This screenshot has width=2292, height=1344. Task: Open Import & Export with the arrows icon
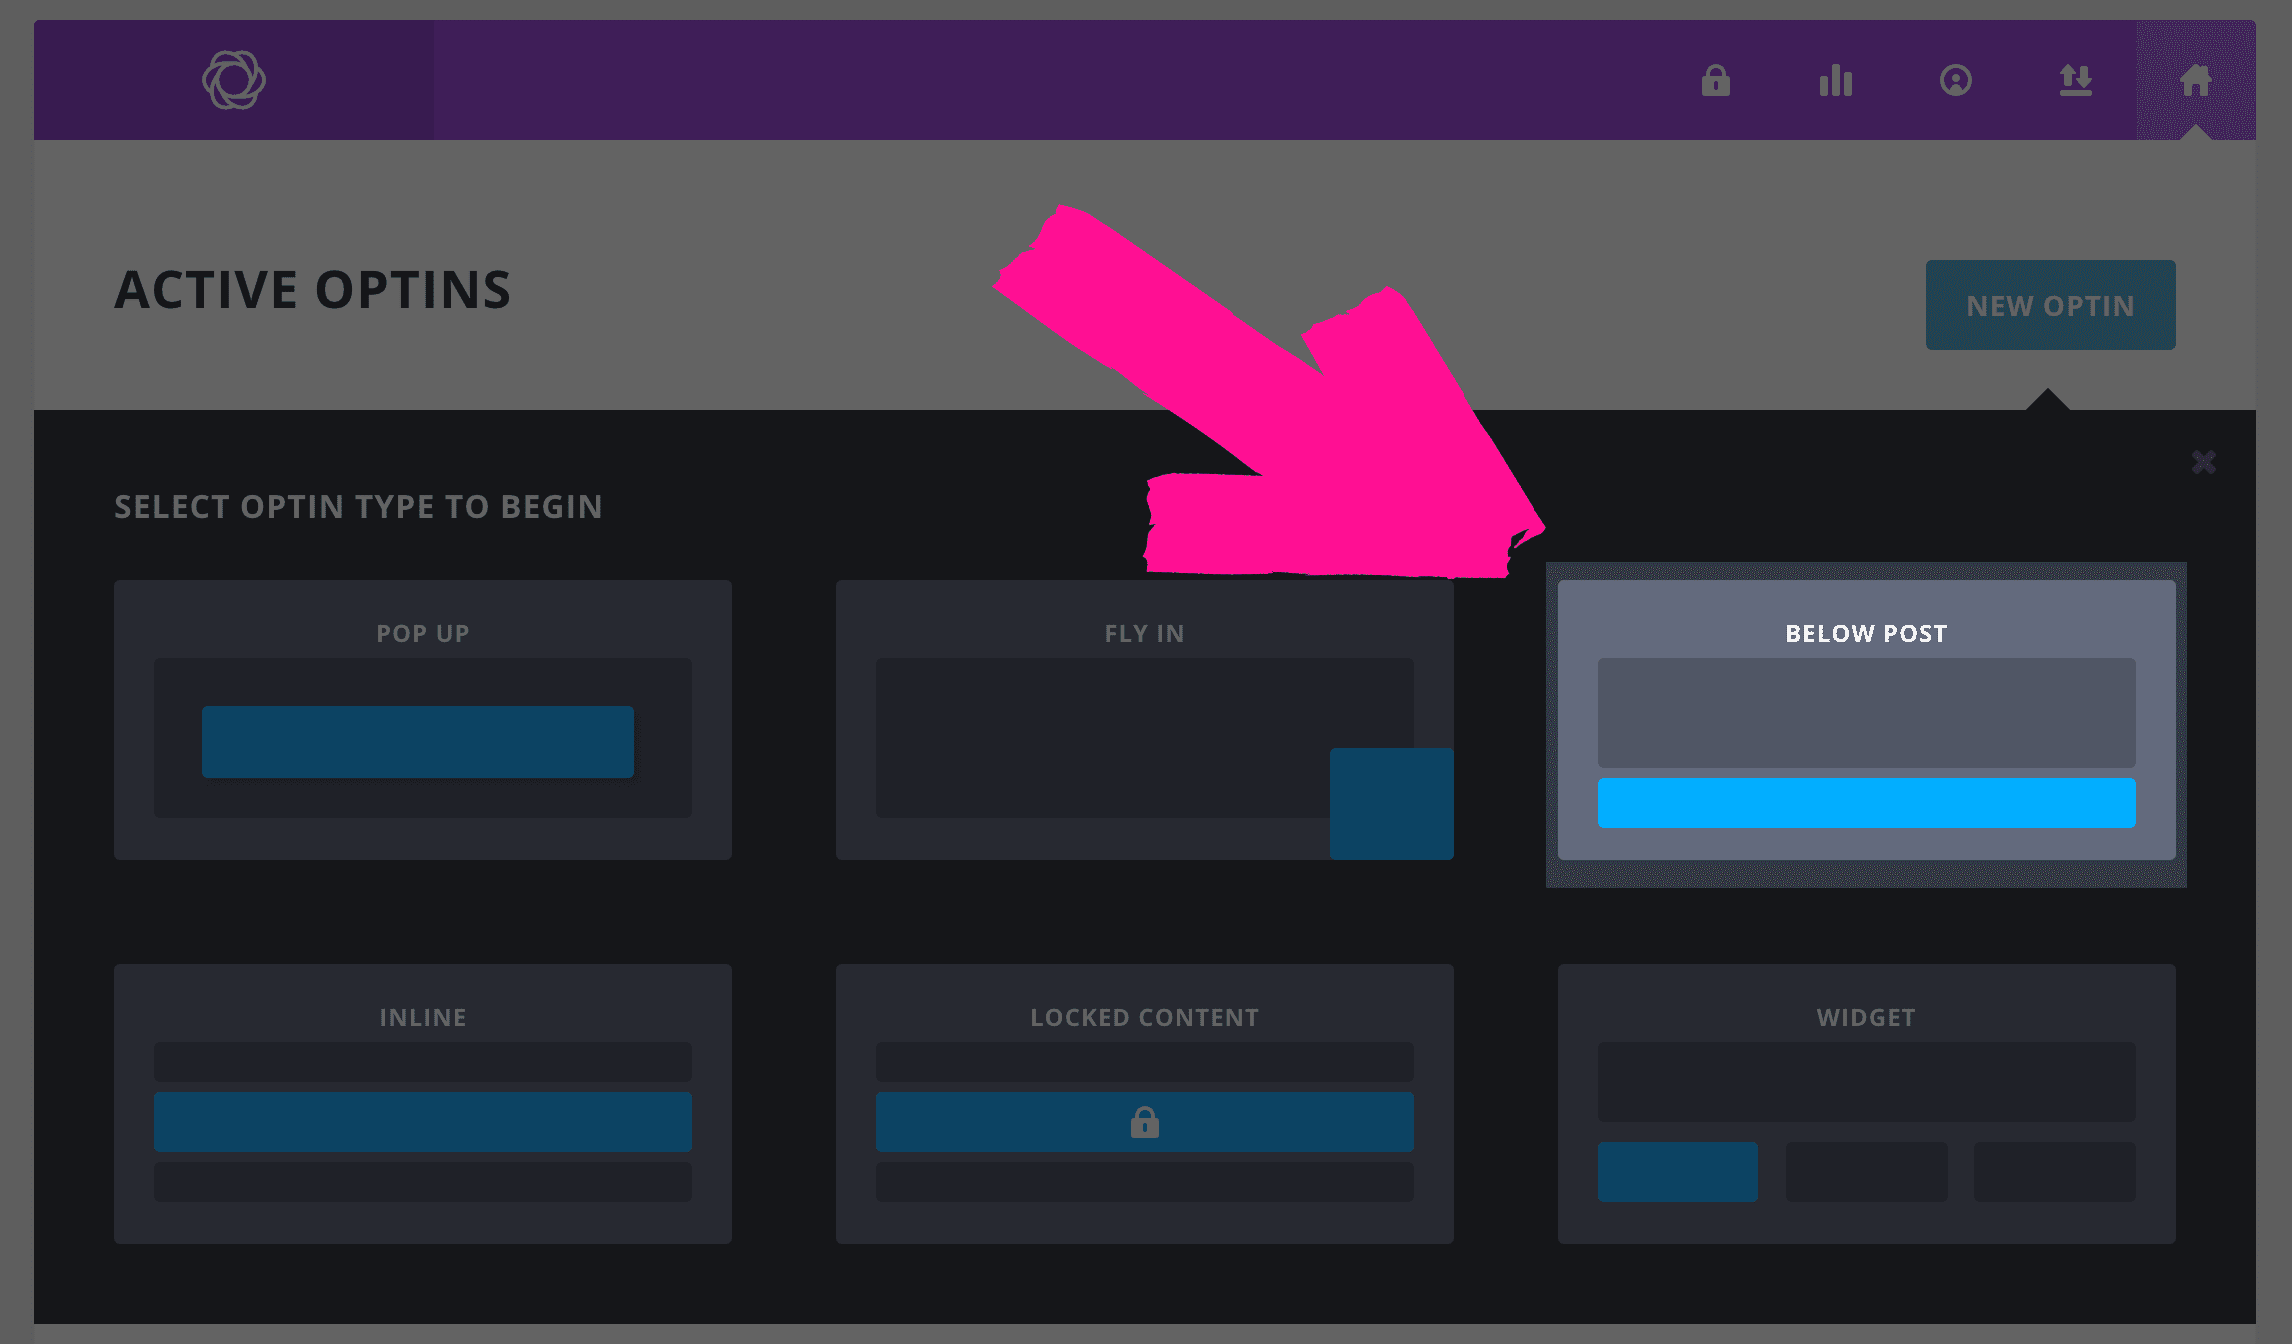click(2075, 80)
